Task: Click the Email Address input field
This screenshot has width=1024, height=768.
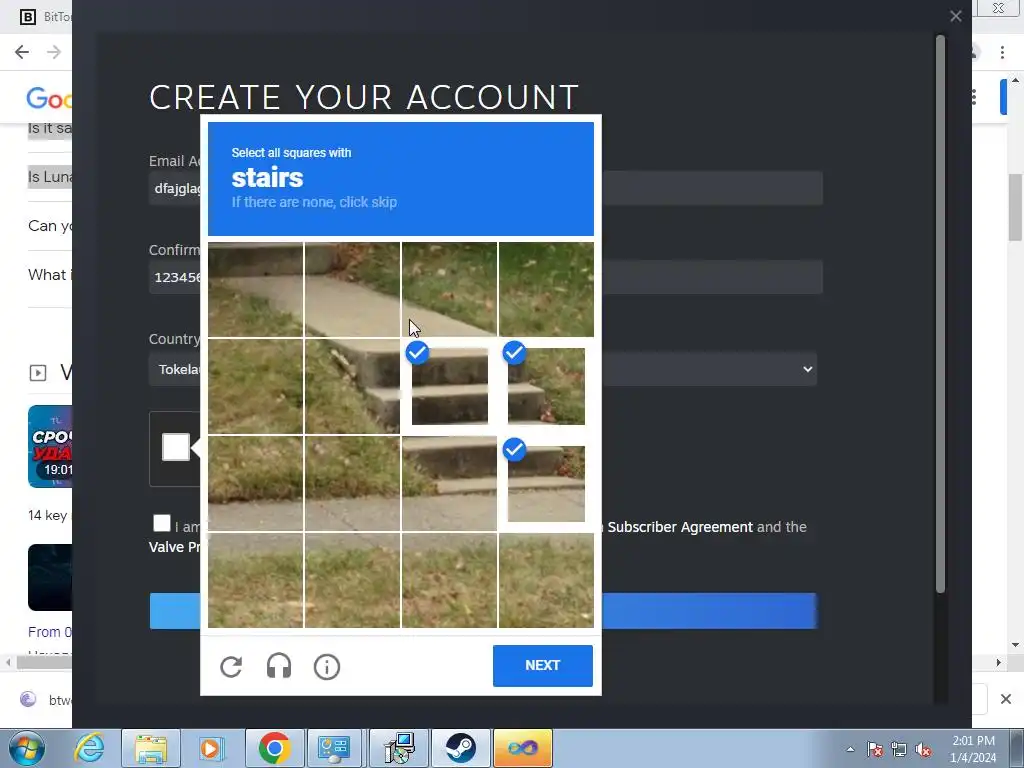Action: 485,188
